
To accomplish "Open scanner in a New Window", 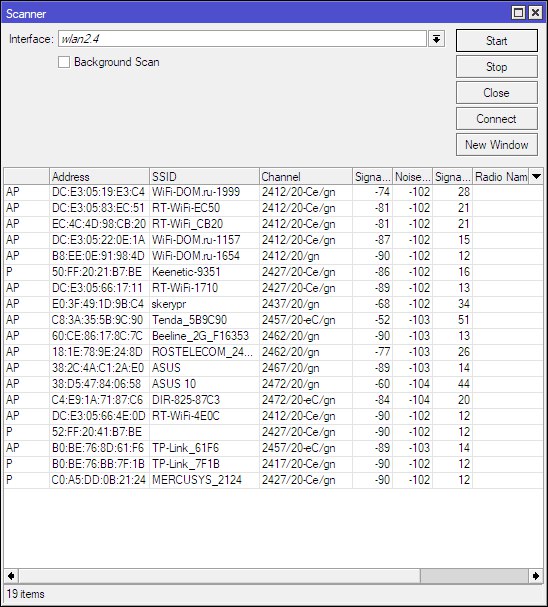I will 497,145.
